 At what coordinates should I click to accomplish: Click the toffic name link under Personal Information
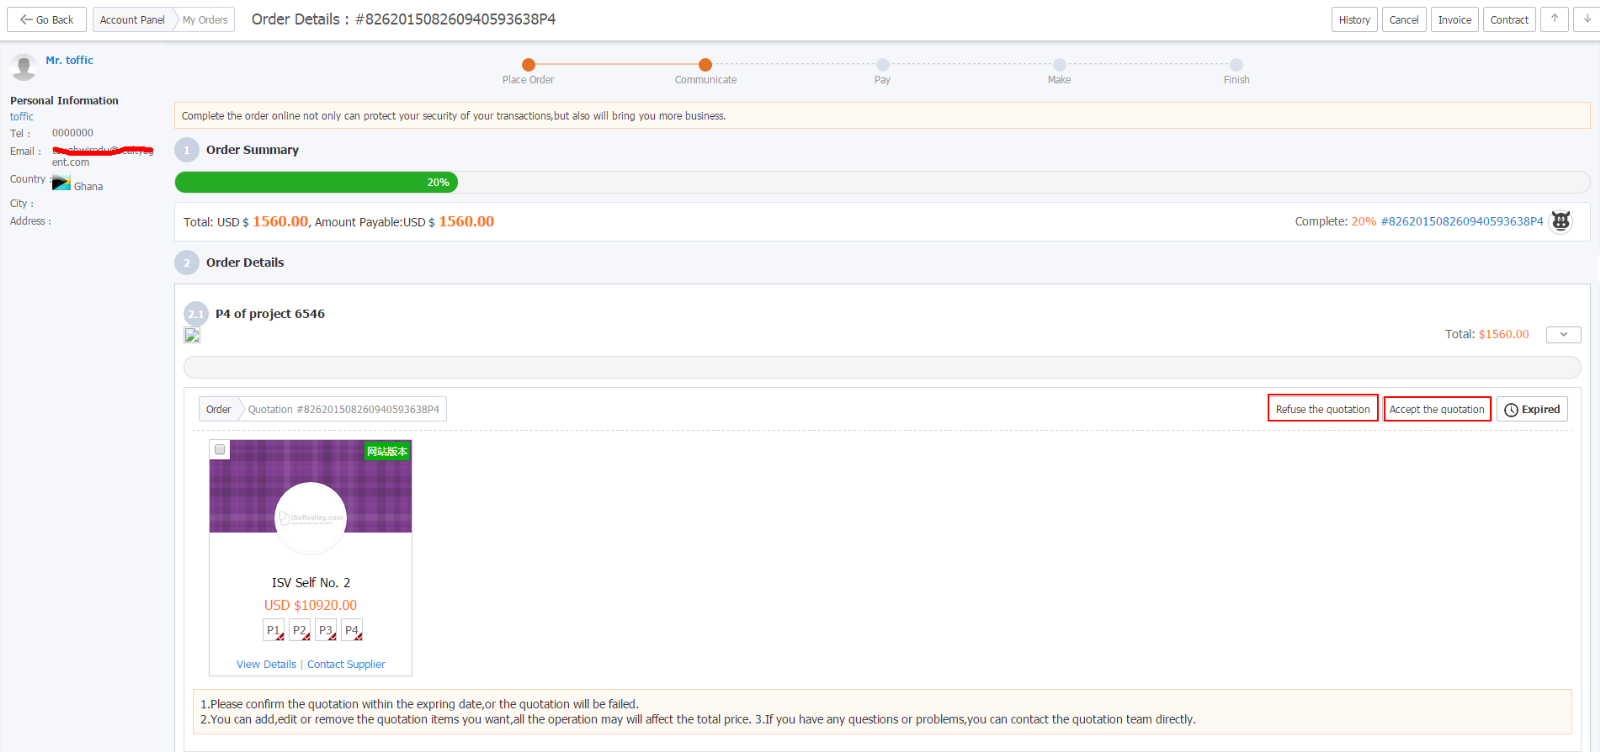click(x=22, y=117)
